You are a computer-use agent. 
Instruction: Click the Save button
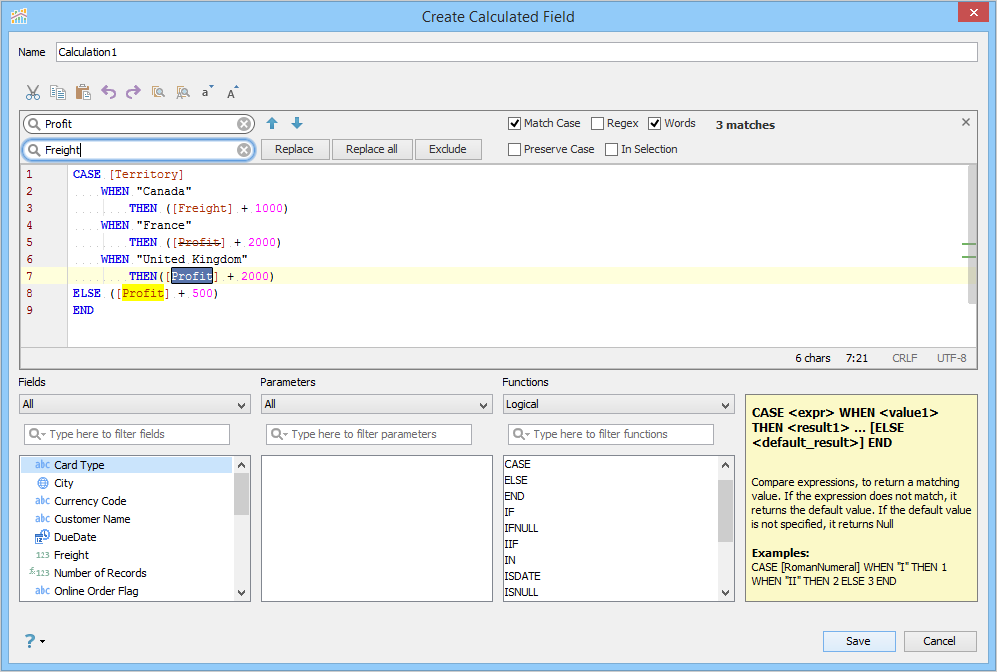click(x=858, y=641)
